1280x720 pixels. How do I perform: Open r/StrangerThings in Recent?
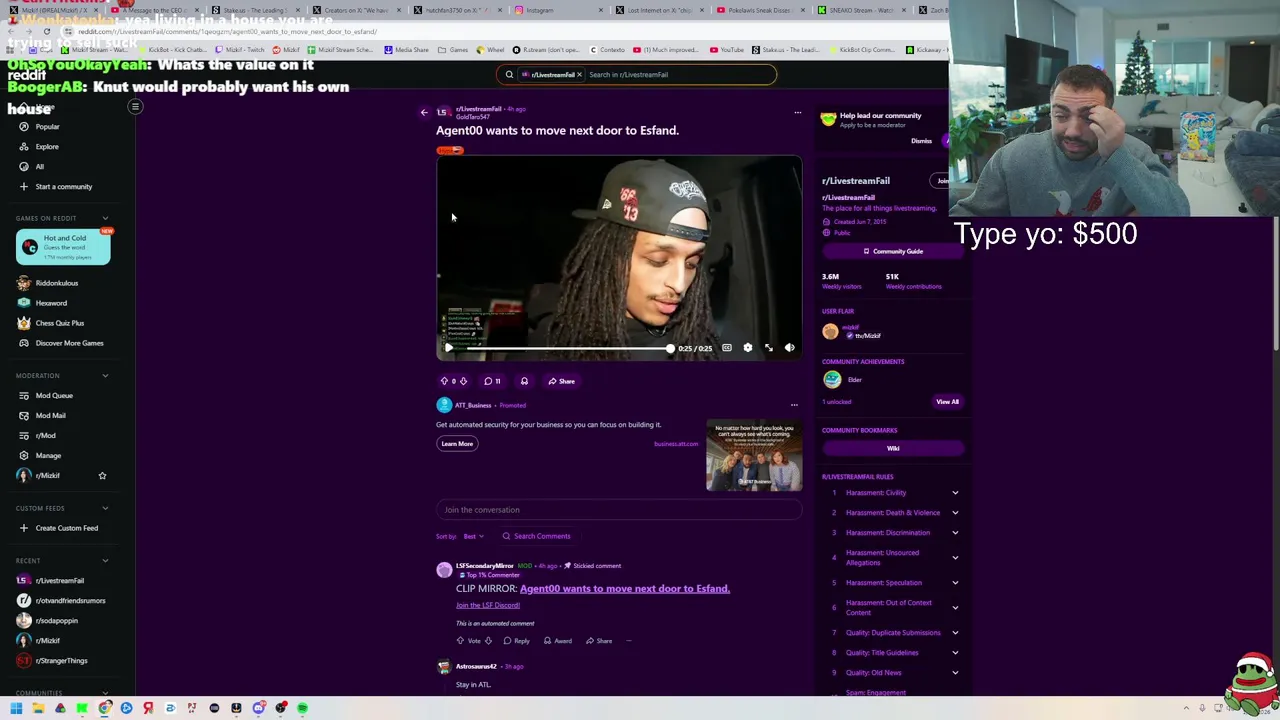point(61,661)
